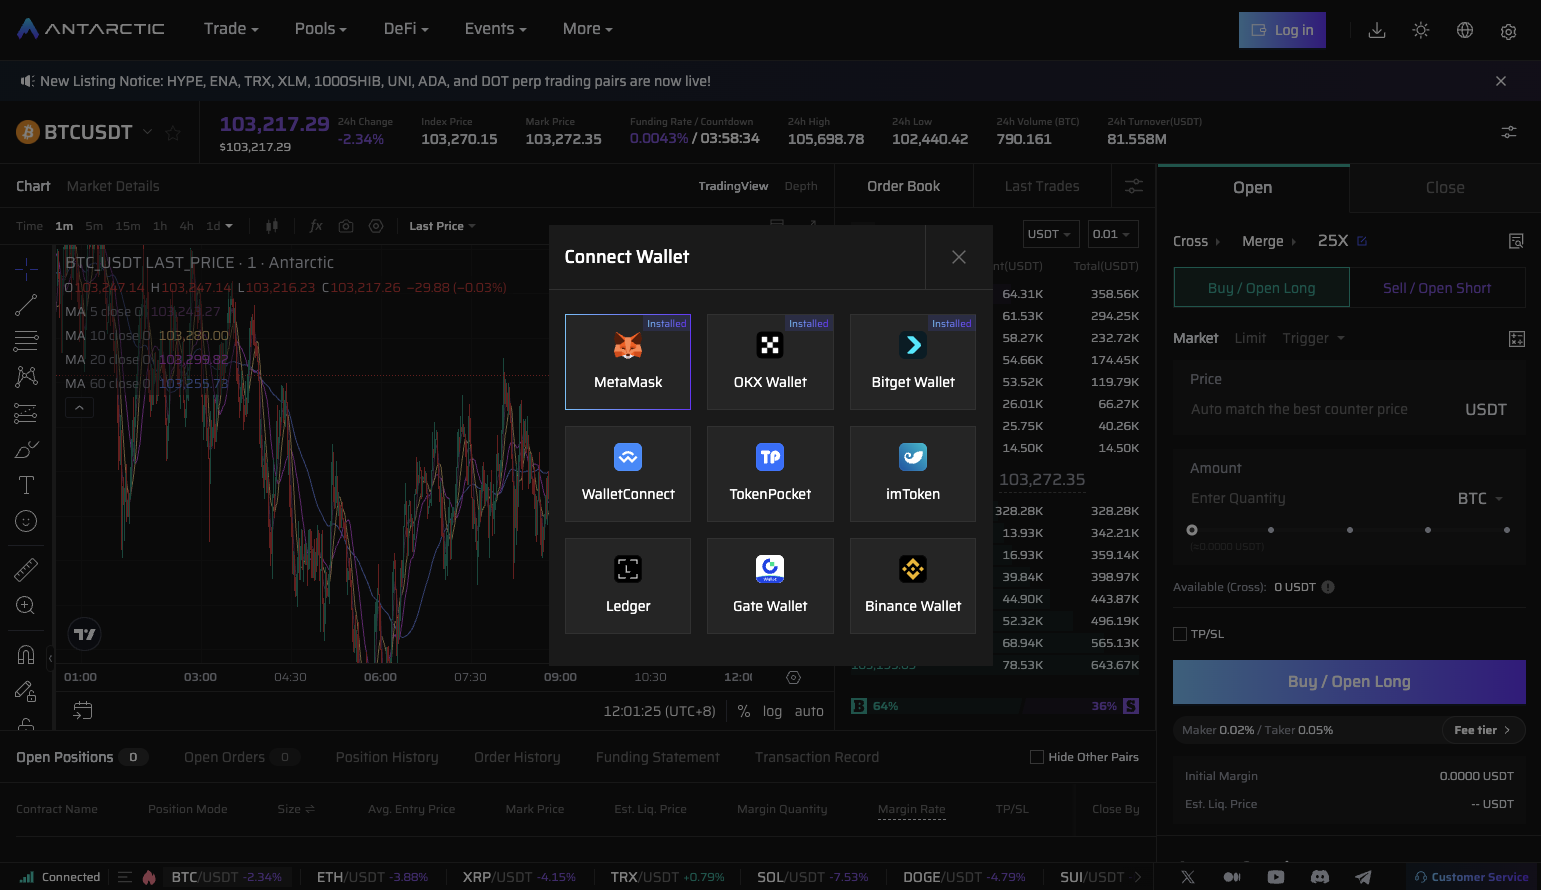Tick the TP/SL checkbox
Viewport: 1541px width, 890px height.
pyautogui.click(x=1180, y=634)
